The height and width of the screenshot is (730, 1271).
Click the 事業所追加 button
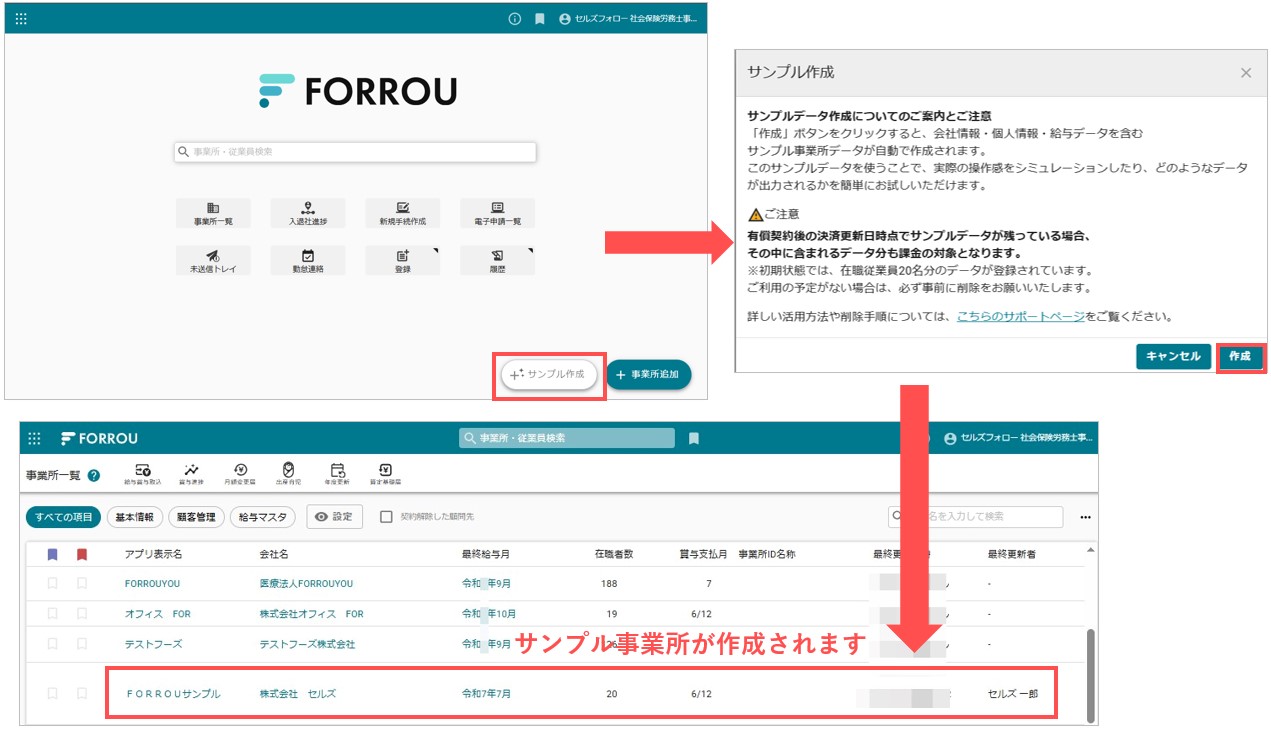tap(648, 374)
